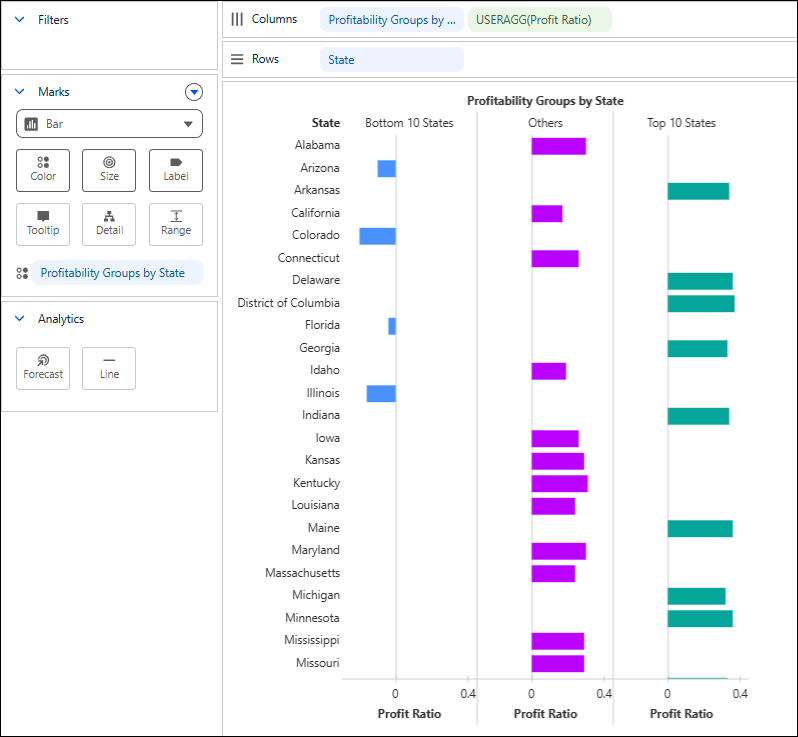Open the Detail mark card
Screen dimensions: 798x737
pyautogui.click(x=109, y=224)
